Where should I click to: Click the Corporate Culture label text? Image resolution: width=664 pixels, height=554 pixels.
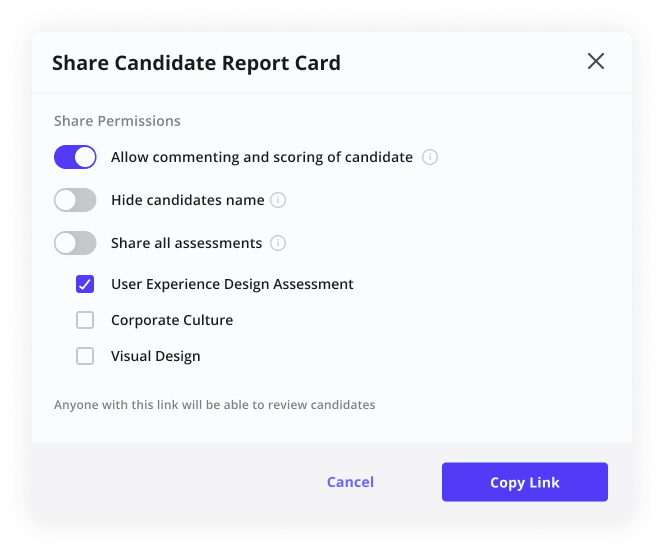[172, 320]
